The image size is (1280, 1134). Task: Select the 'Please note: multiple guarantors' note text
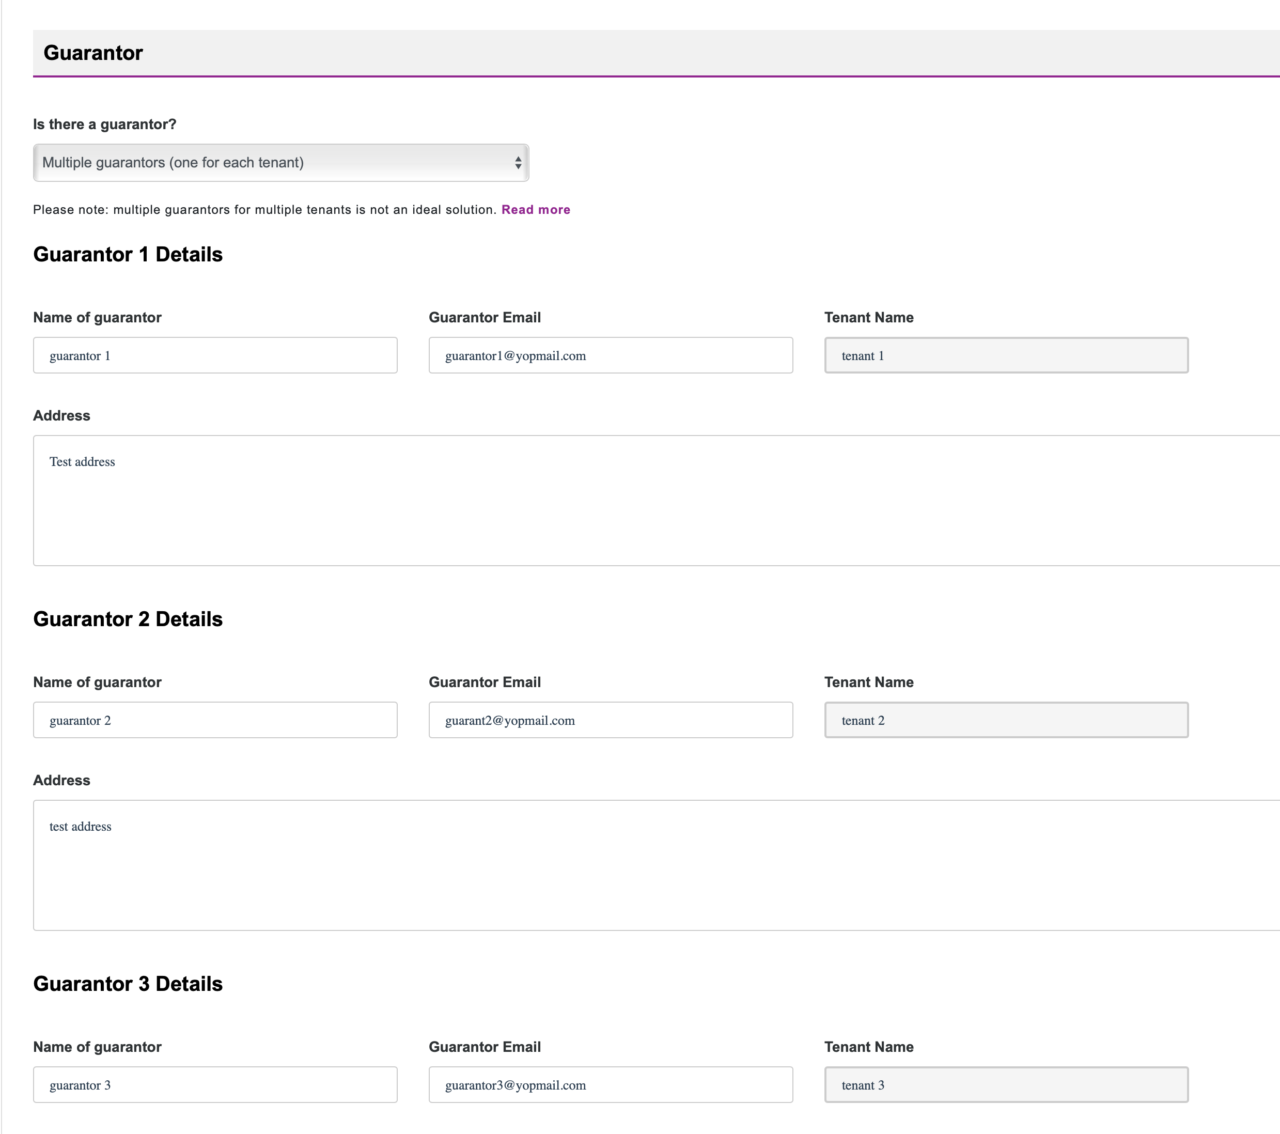[x=265, y=210]
